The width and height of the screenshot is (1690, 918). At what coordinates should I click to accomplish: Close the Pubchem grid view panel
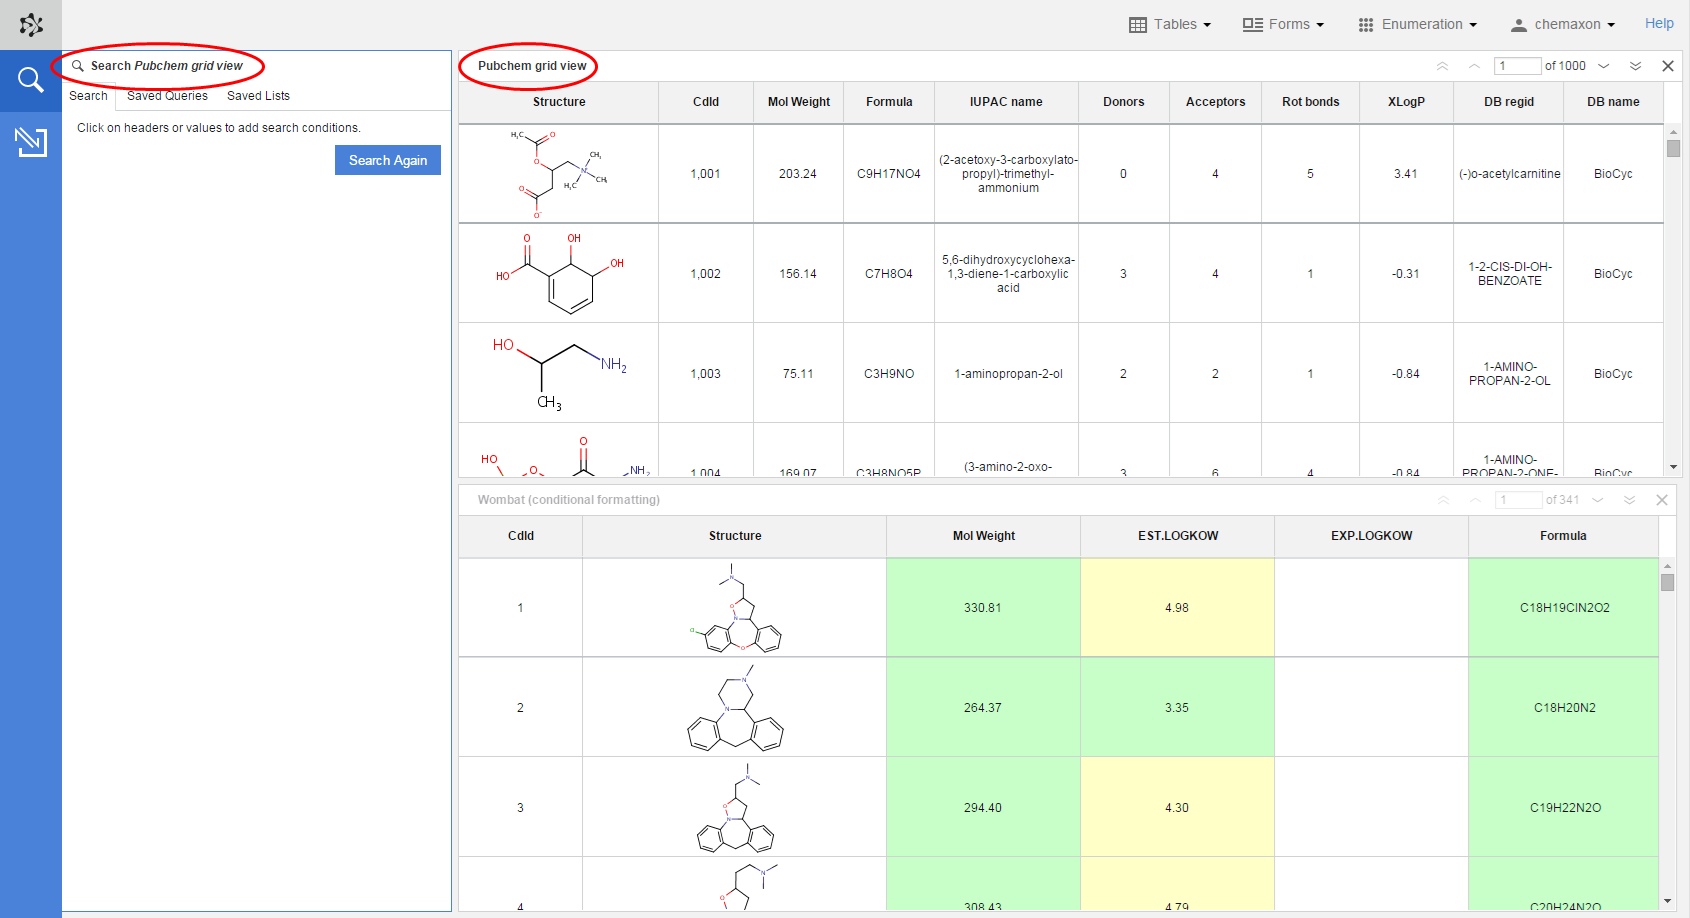coord(1668,66)
